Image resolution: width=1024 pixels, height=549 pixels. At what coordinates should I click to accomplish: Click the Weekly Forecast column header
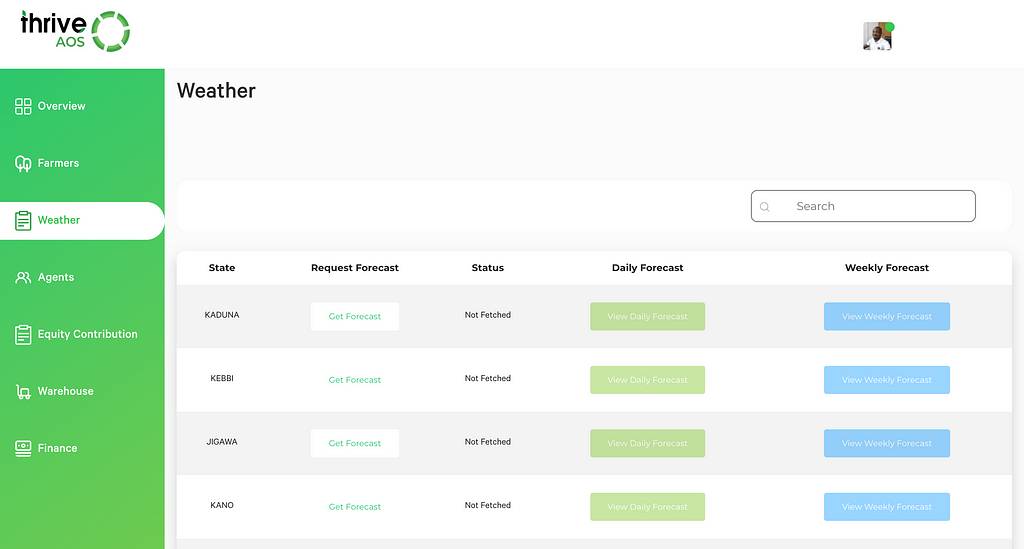pos(886,268)
